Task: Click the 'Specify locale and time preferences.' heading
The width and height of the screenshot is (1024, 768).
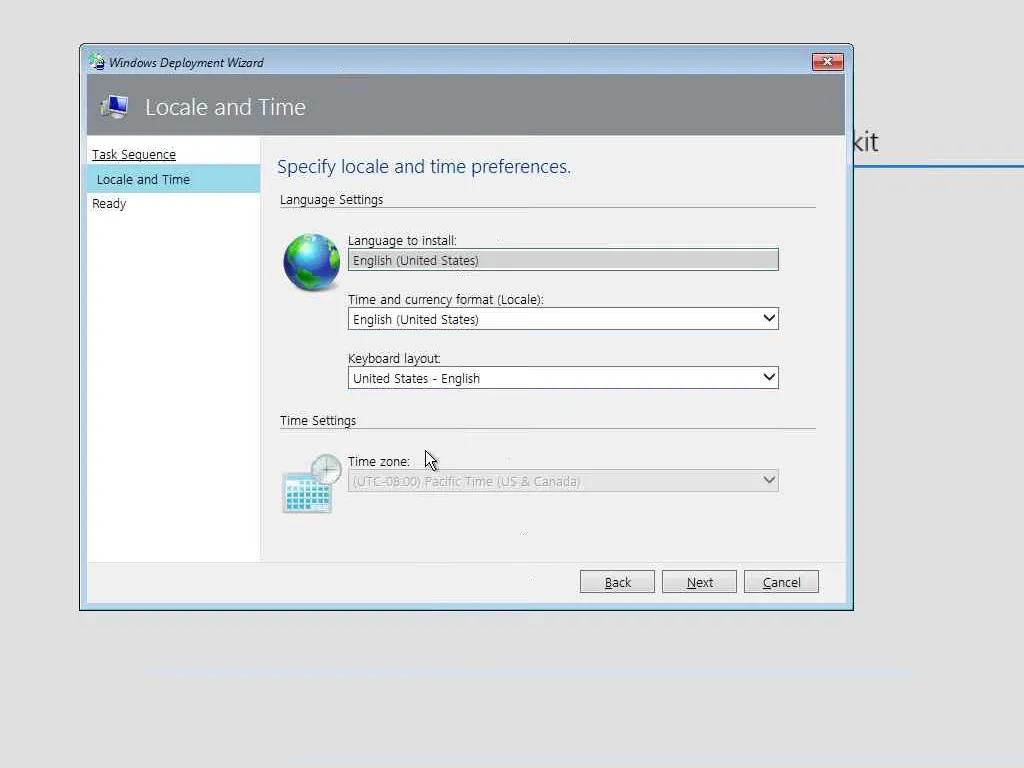Action: (x=424, y=167)
